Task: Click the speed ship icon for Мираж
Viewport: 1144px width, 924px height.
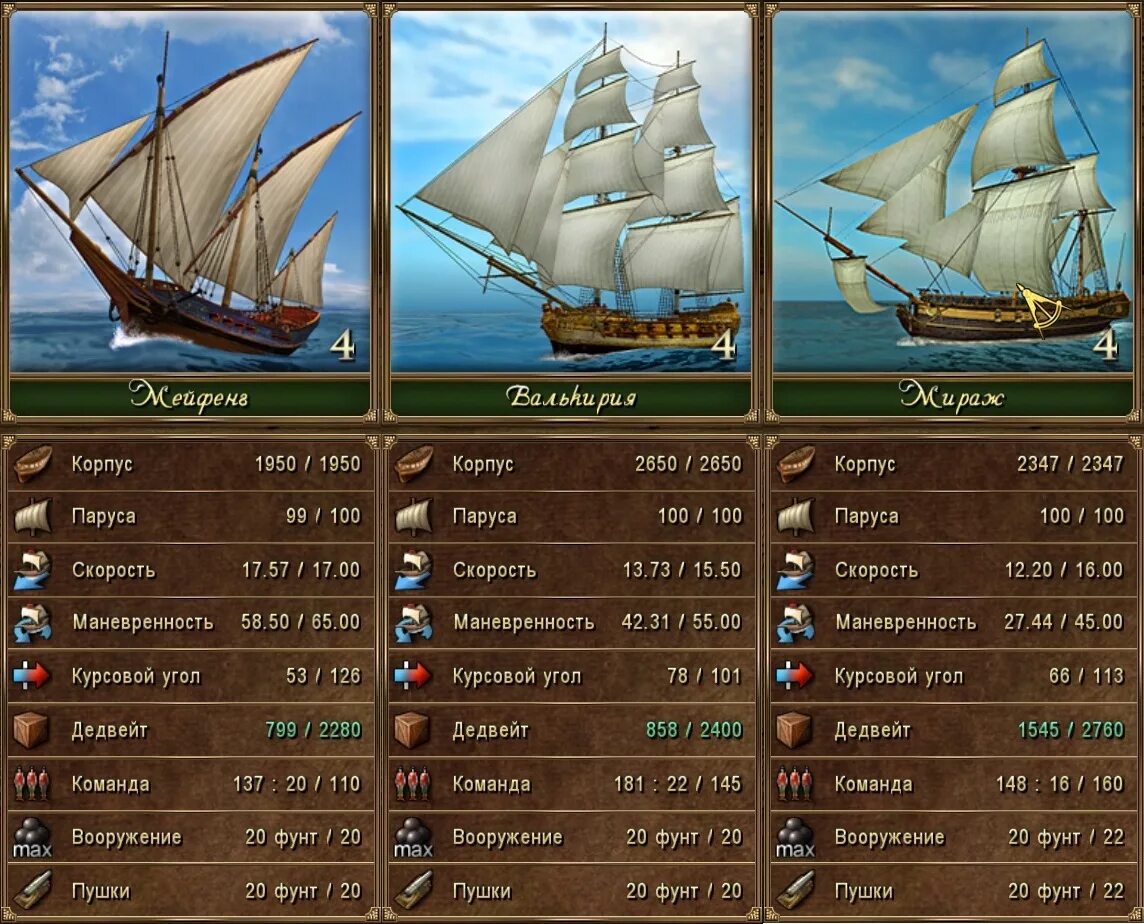Action: (795, 570)
